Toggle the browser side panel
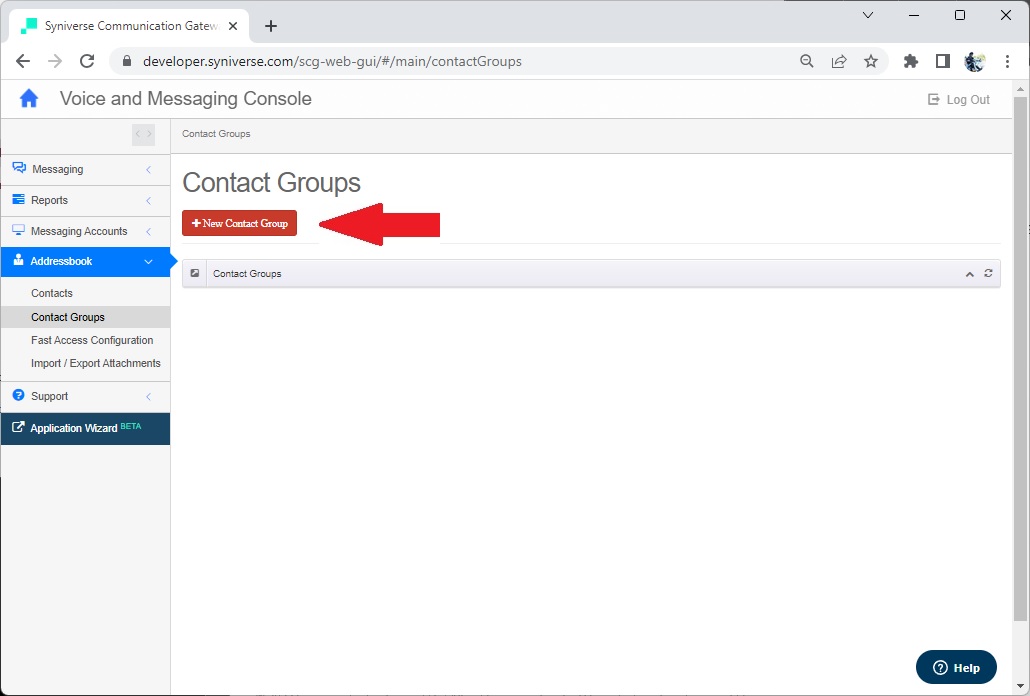 tap(943, 61)
